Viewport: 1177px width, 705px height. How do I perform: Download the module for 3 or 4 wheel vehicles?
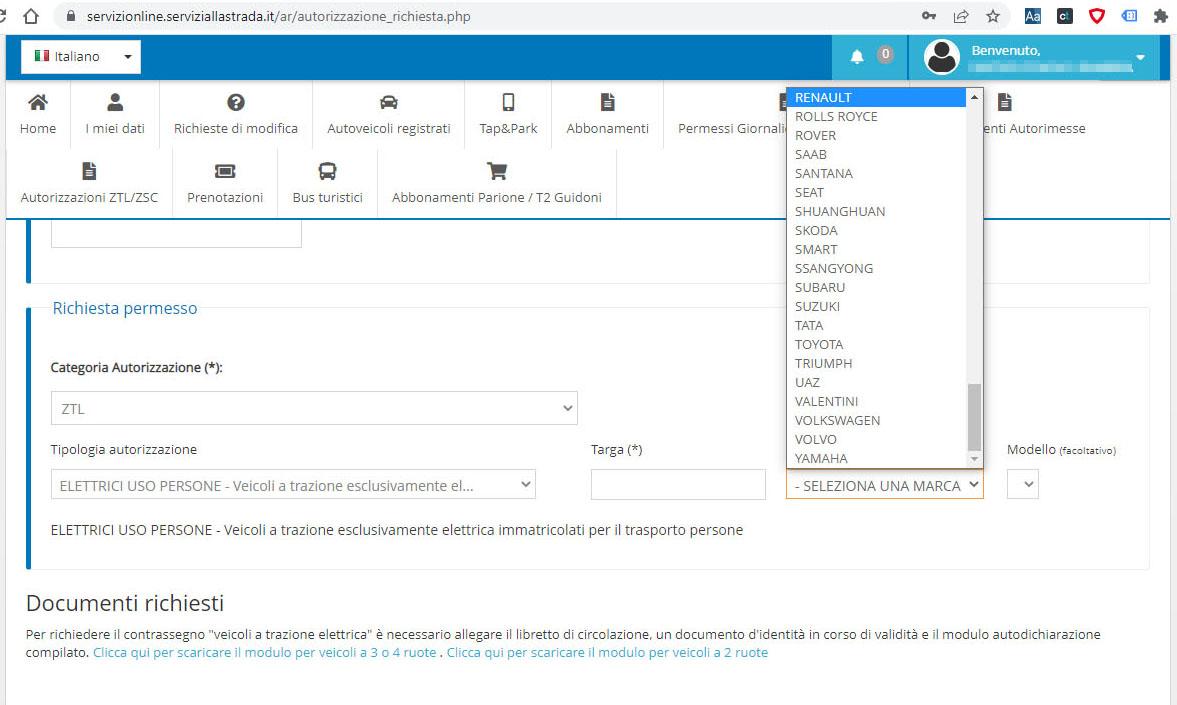(264, 652)
